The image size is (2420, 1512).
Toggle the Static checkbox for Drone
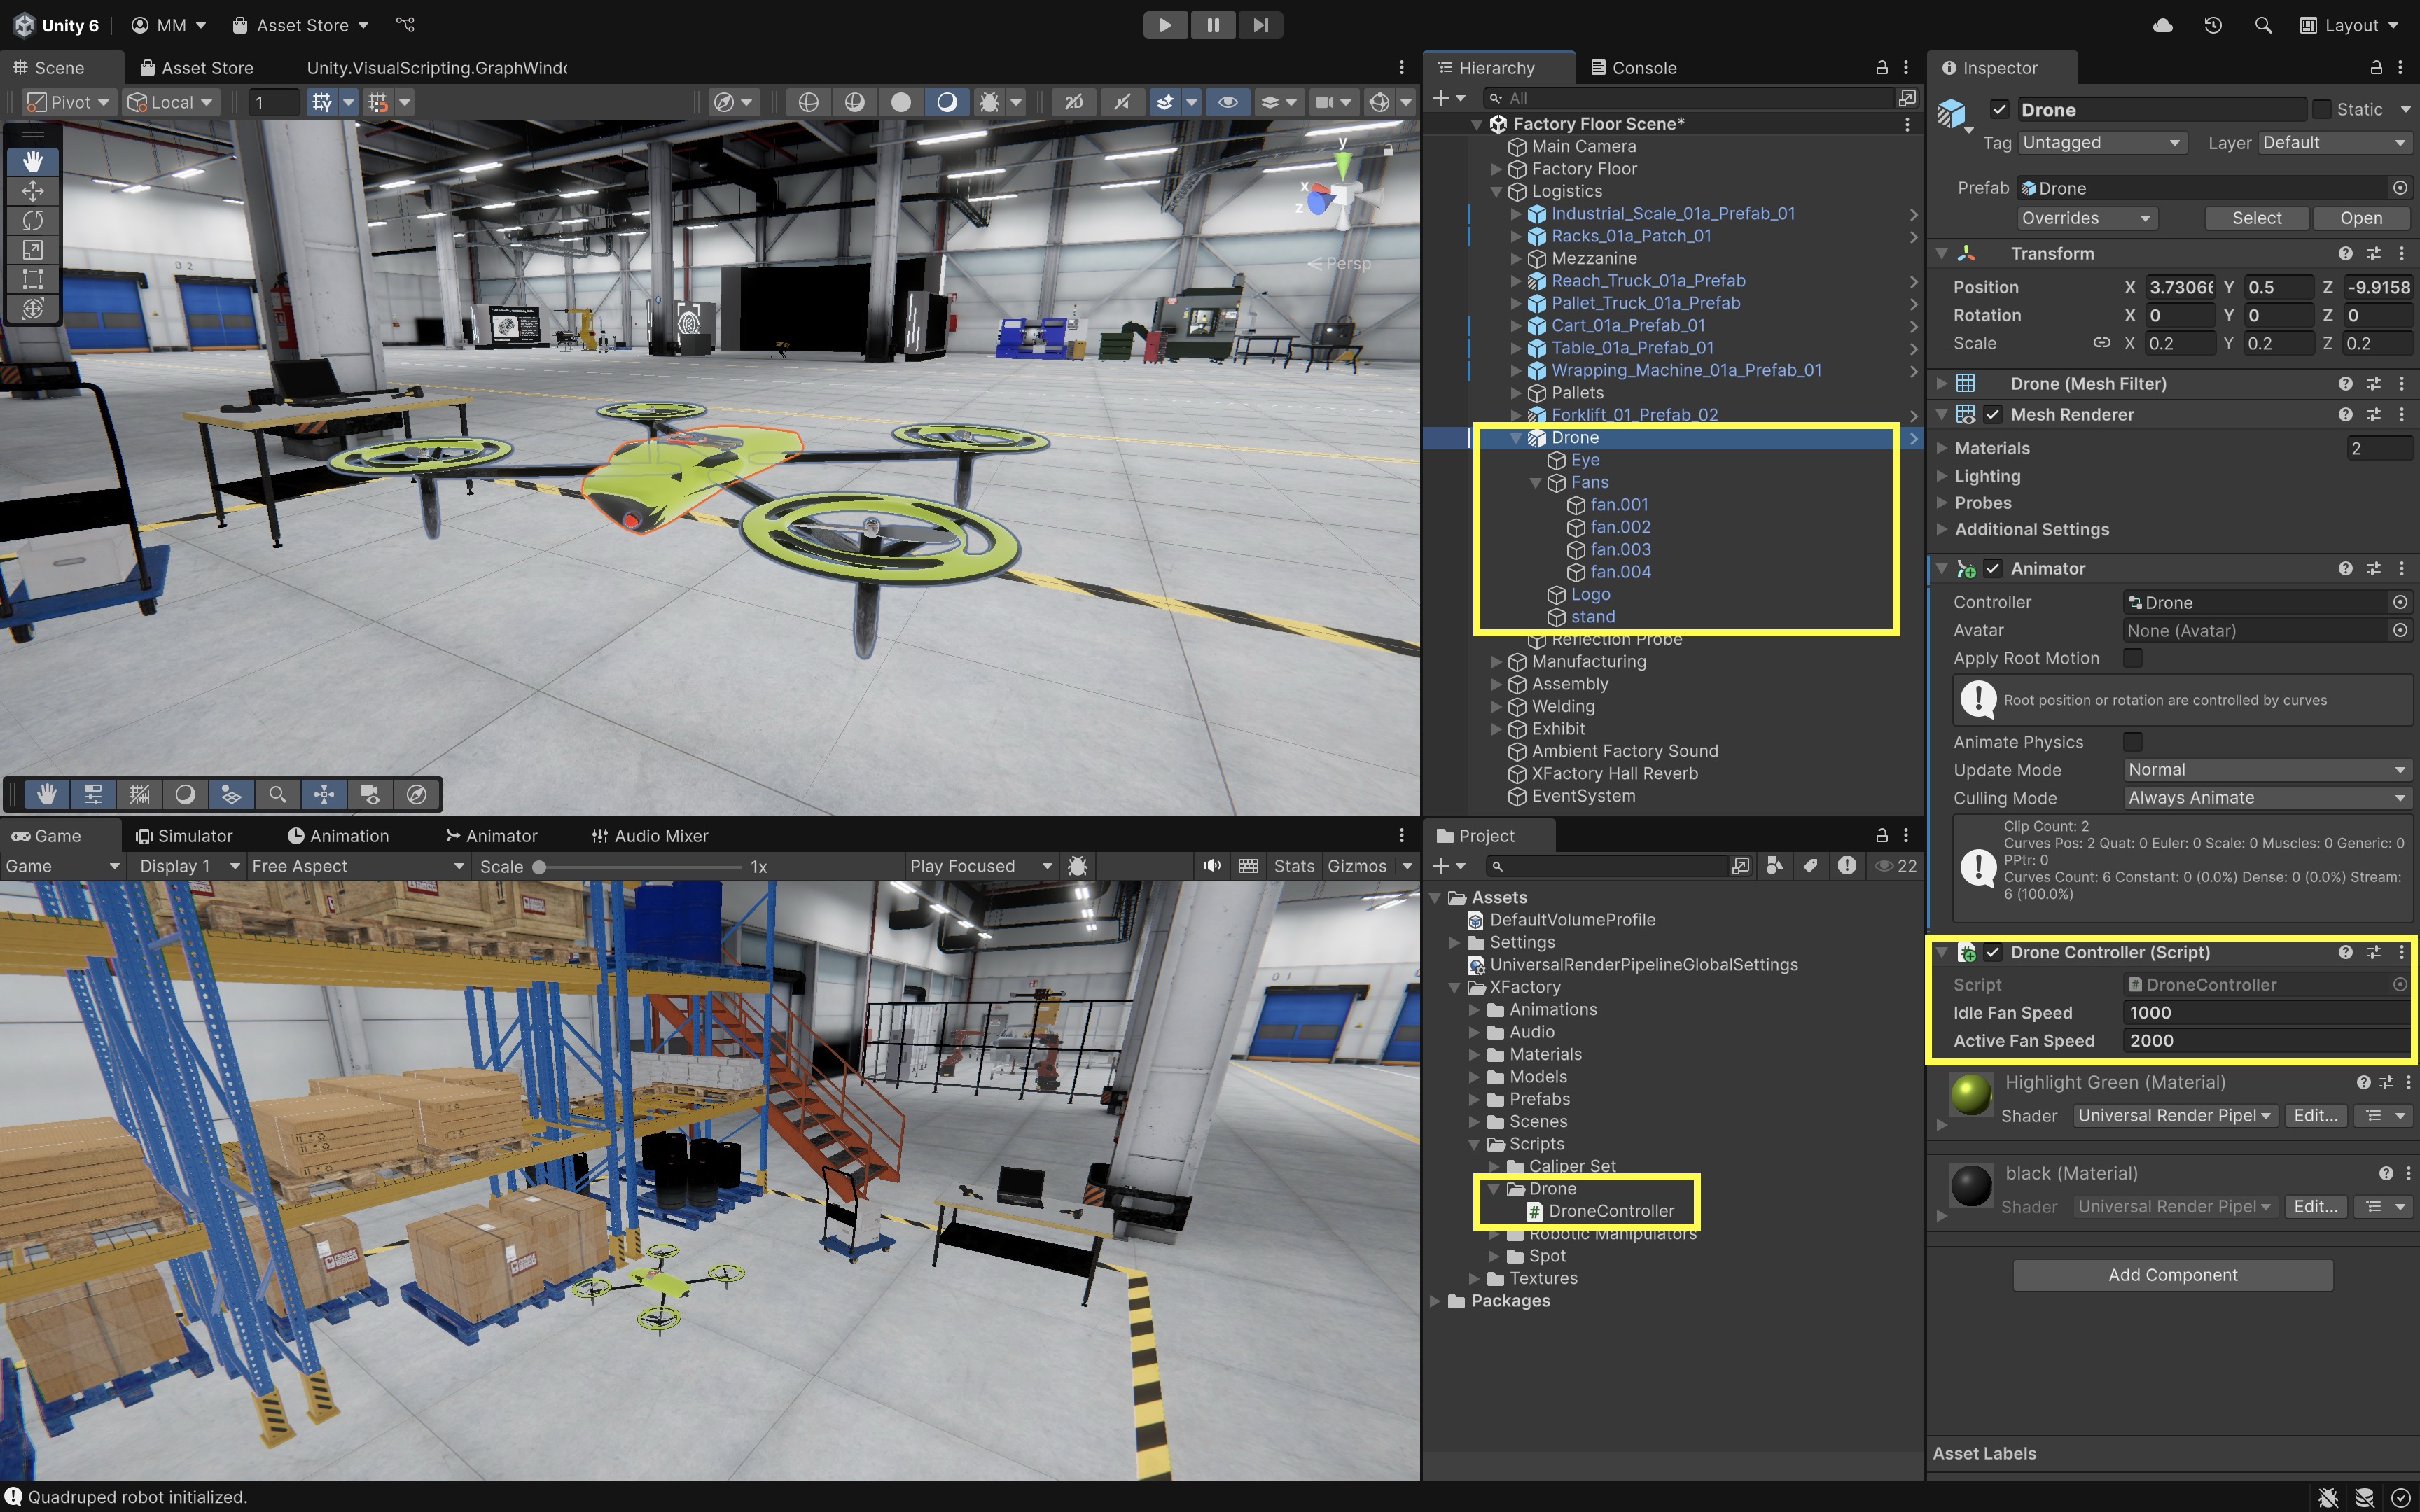[2322, 109]
